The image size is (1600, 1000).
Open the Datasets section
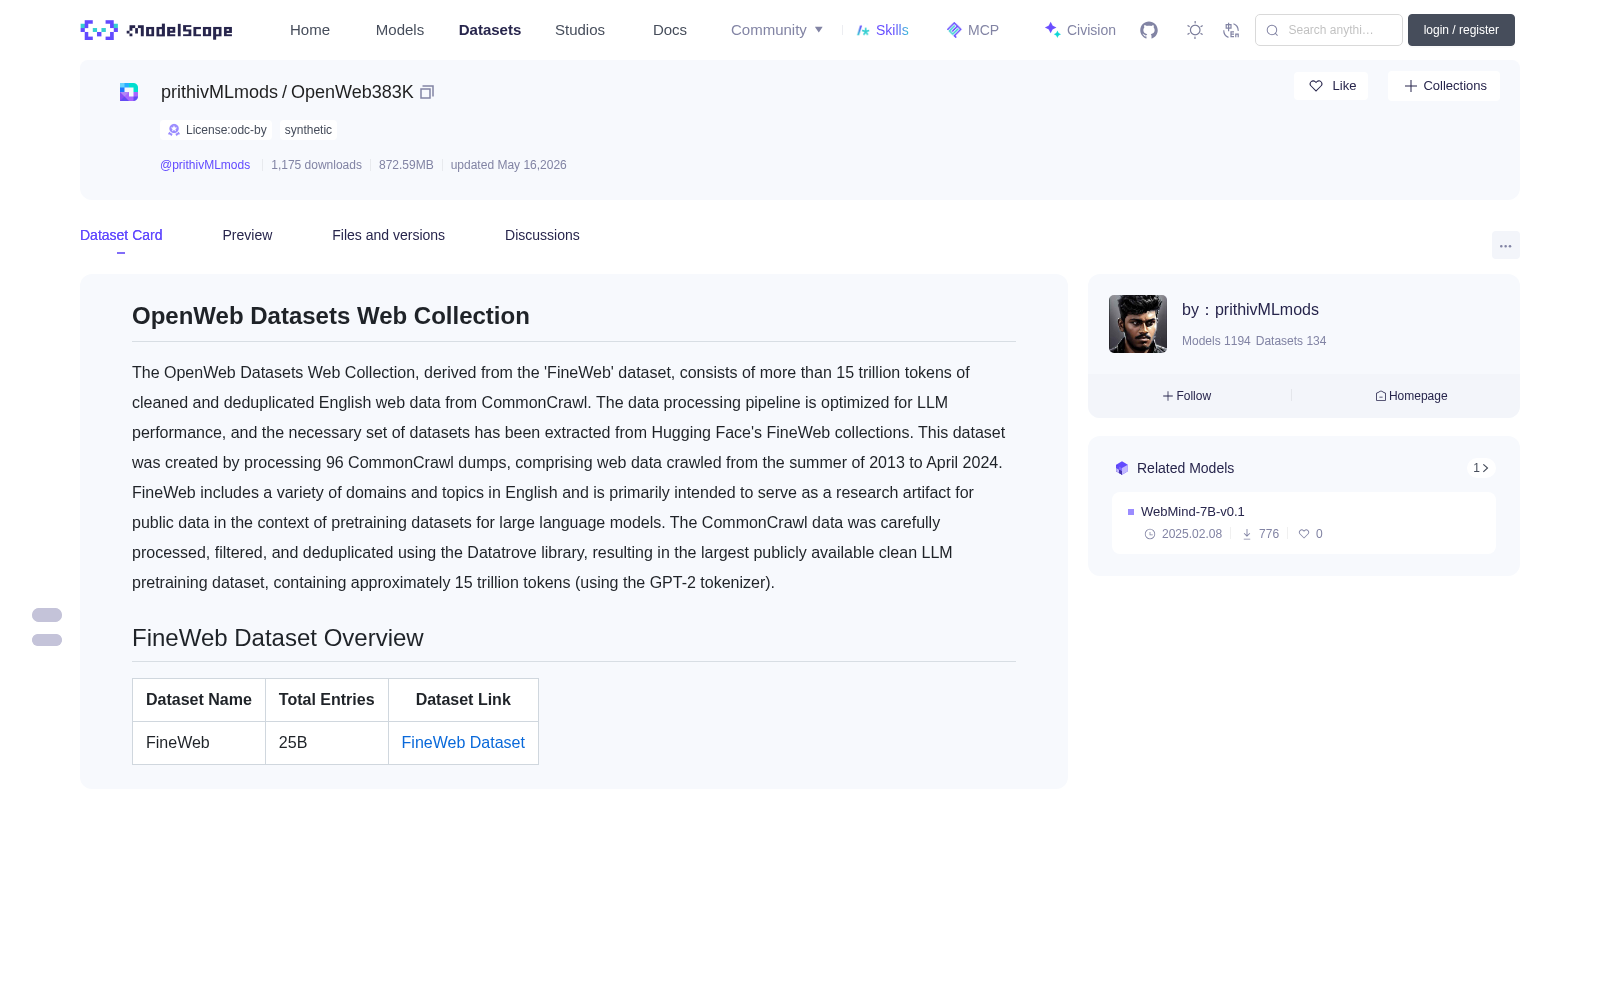tap(490, 30)
